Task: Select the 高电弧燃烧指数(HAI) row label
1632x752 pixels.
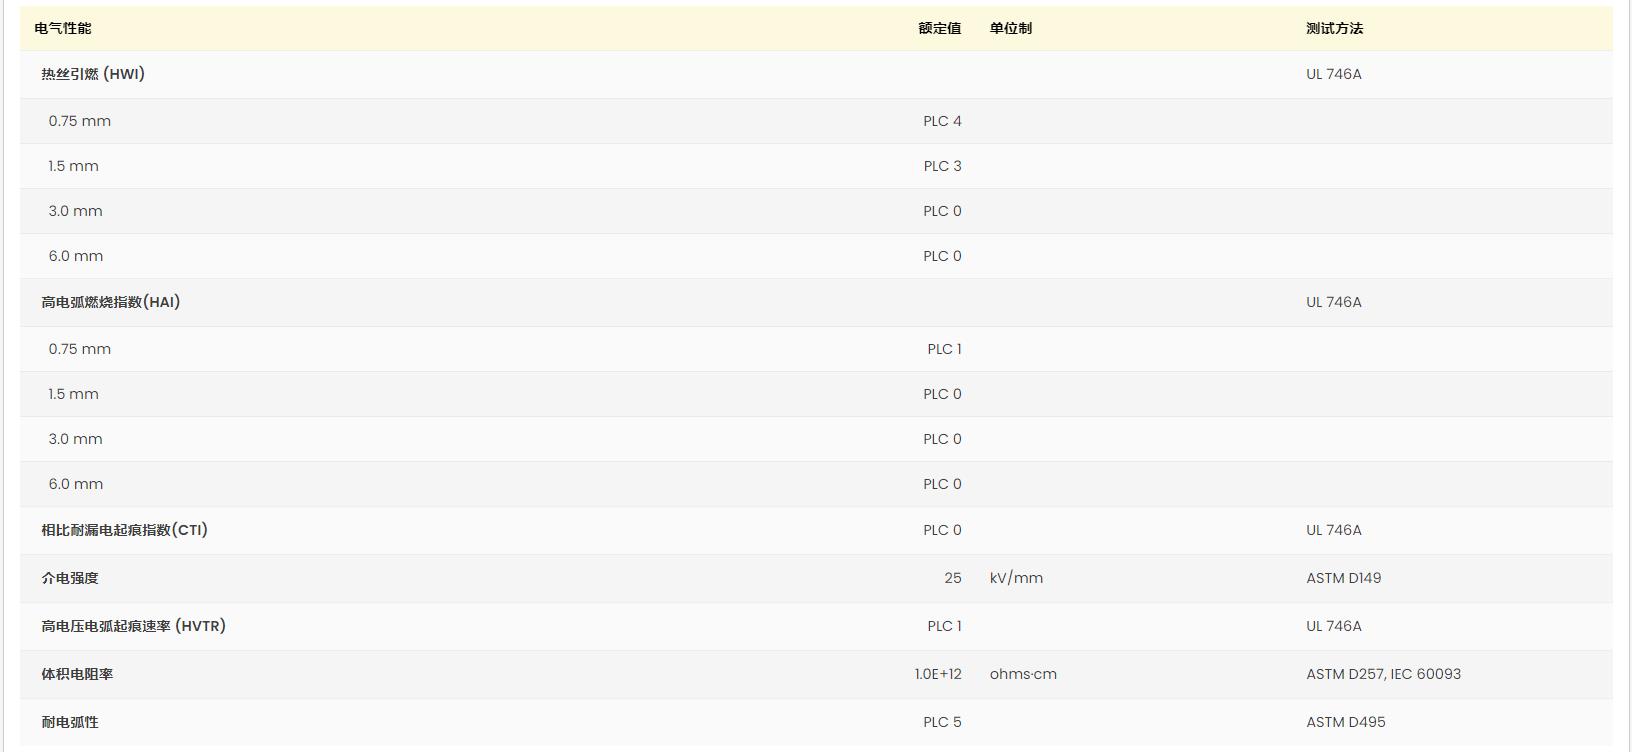Action: [x=111, y=302]
